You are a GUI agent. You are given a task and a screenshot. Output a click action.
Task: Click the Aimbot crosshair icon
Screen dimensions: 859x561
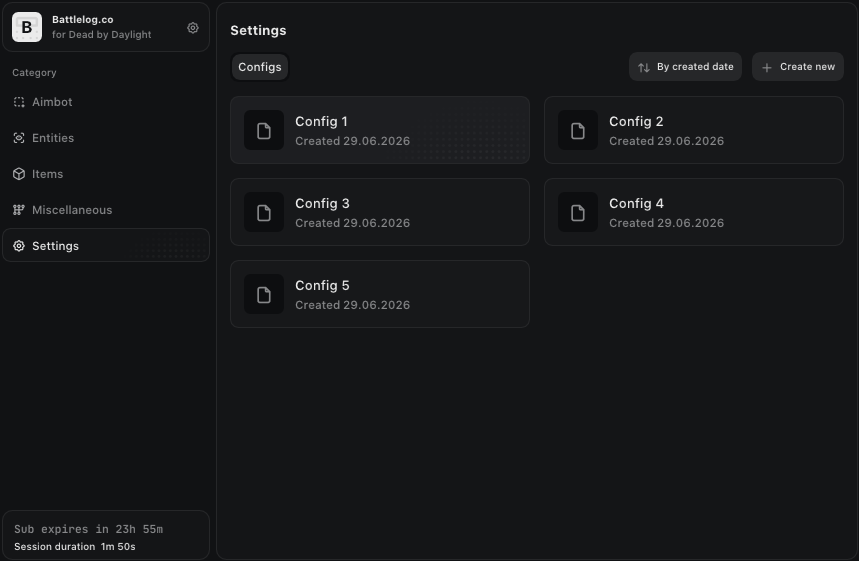[x=19, y=102]
